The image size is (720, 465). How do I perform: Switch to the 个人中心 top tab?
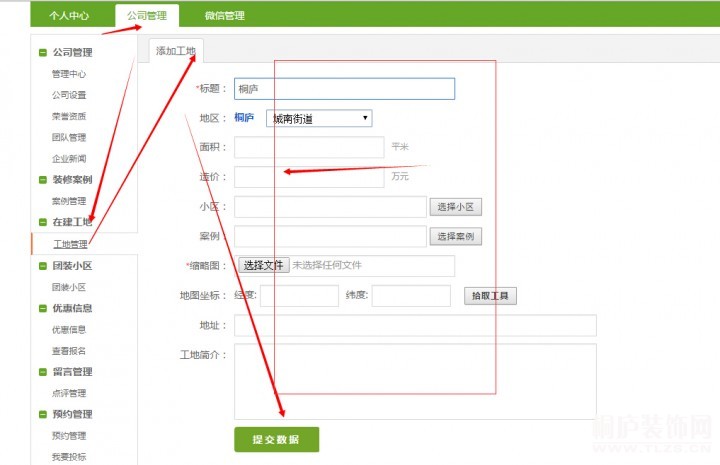pyautogui.click(x=70, y=15)
